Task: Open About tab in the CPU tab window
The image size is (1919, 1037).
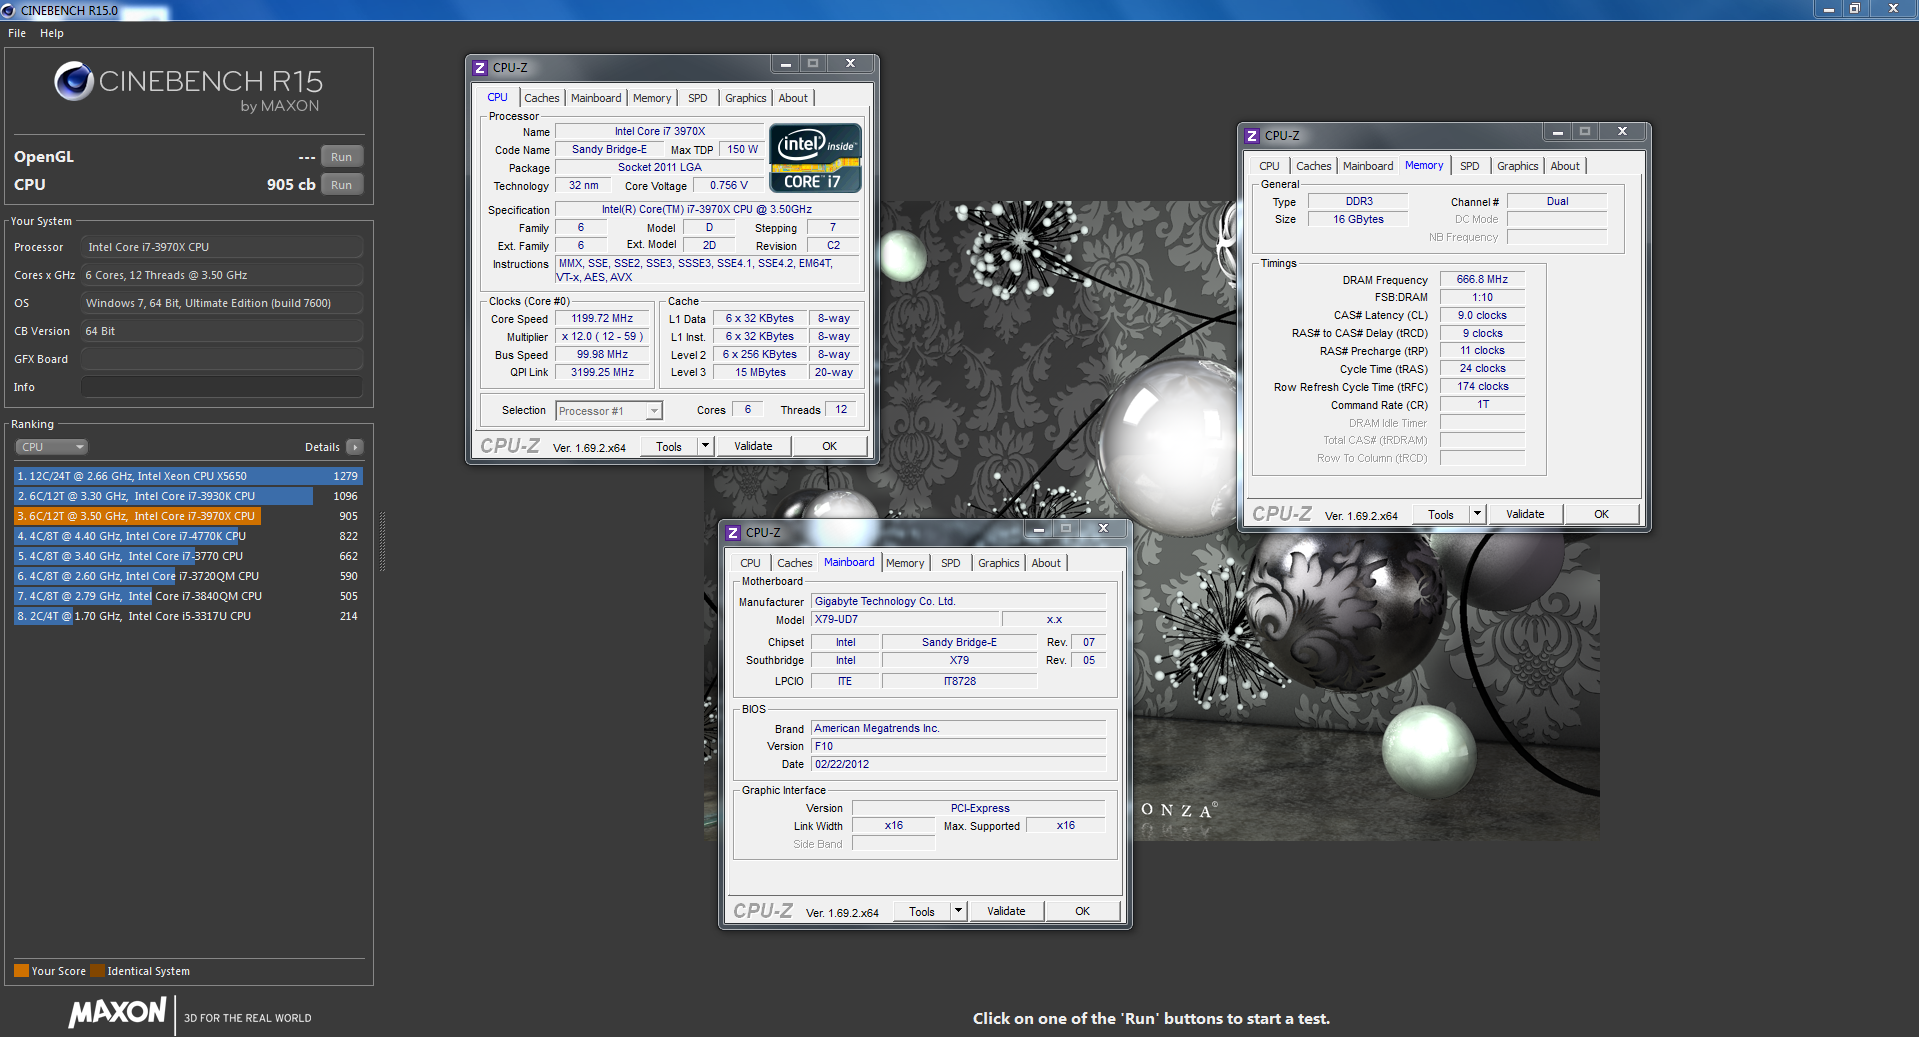Action: coord(793,98)
